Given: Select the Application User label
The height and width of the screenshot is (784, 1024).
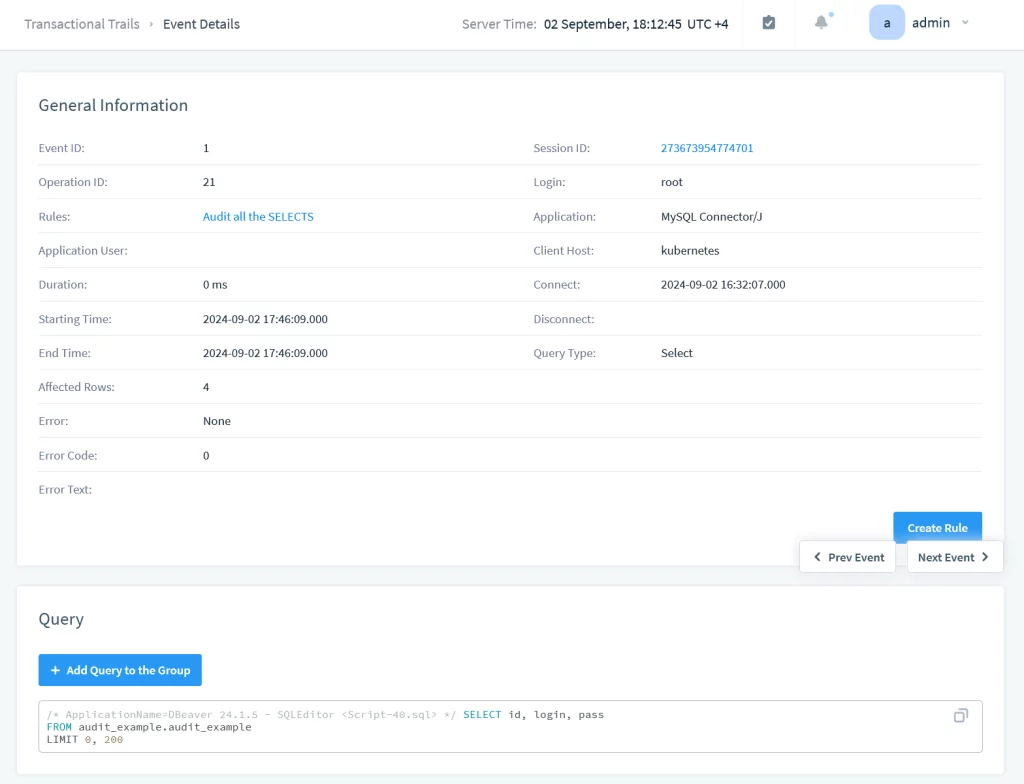Looking at the screenshot, I should pos(83,251).
